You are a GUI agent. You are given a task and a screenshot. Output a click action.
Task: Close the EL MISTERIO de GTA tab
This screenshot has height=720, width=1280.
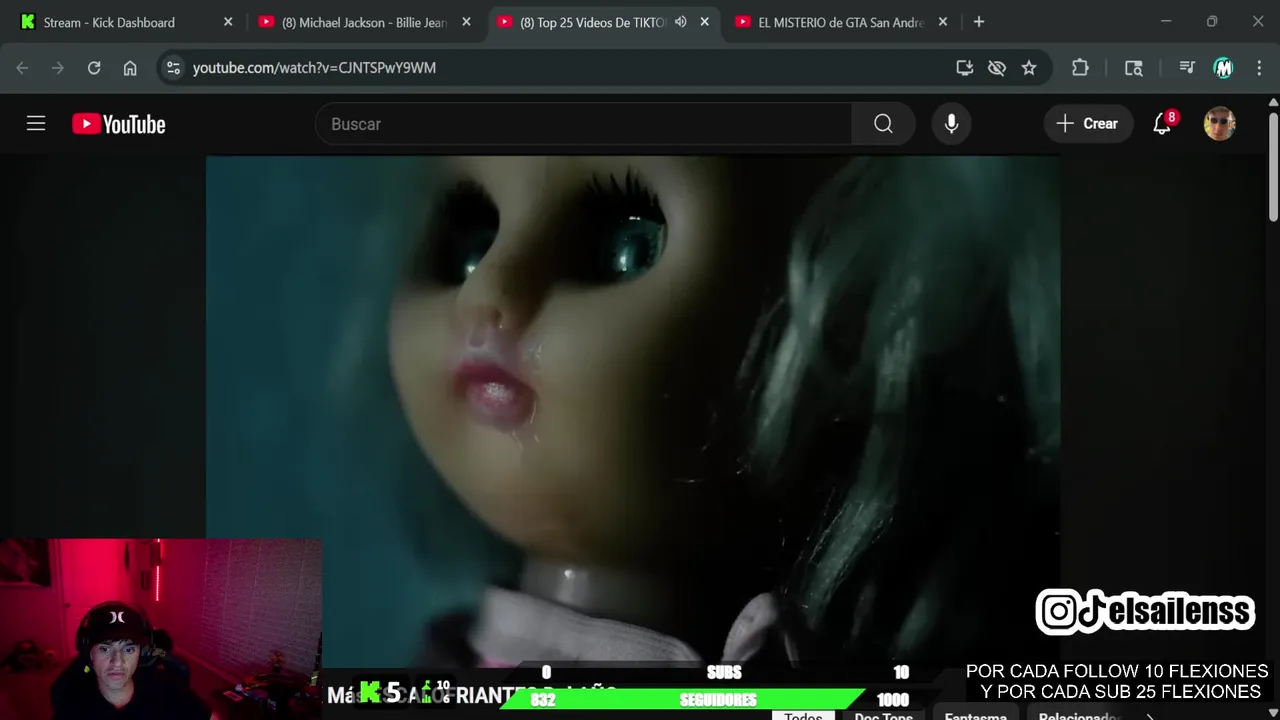point(942,22)
